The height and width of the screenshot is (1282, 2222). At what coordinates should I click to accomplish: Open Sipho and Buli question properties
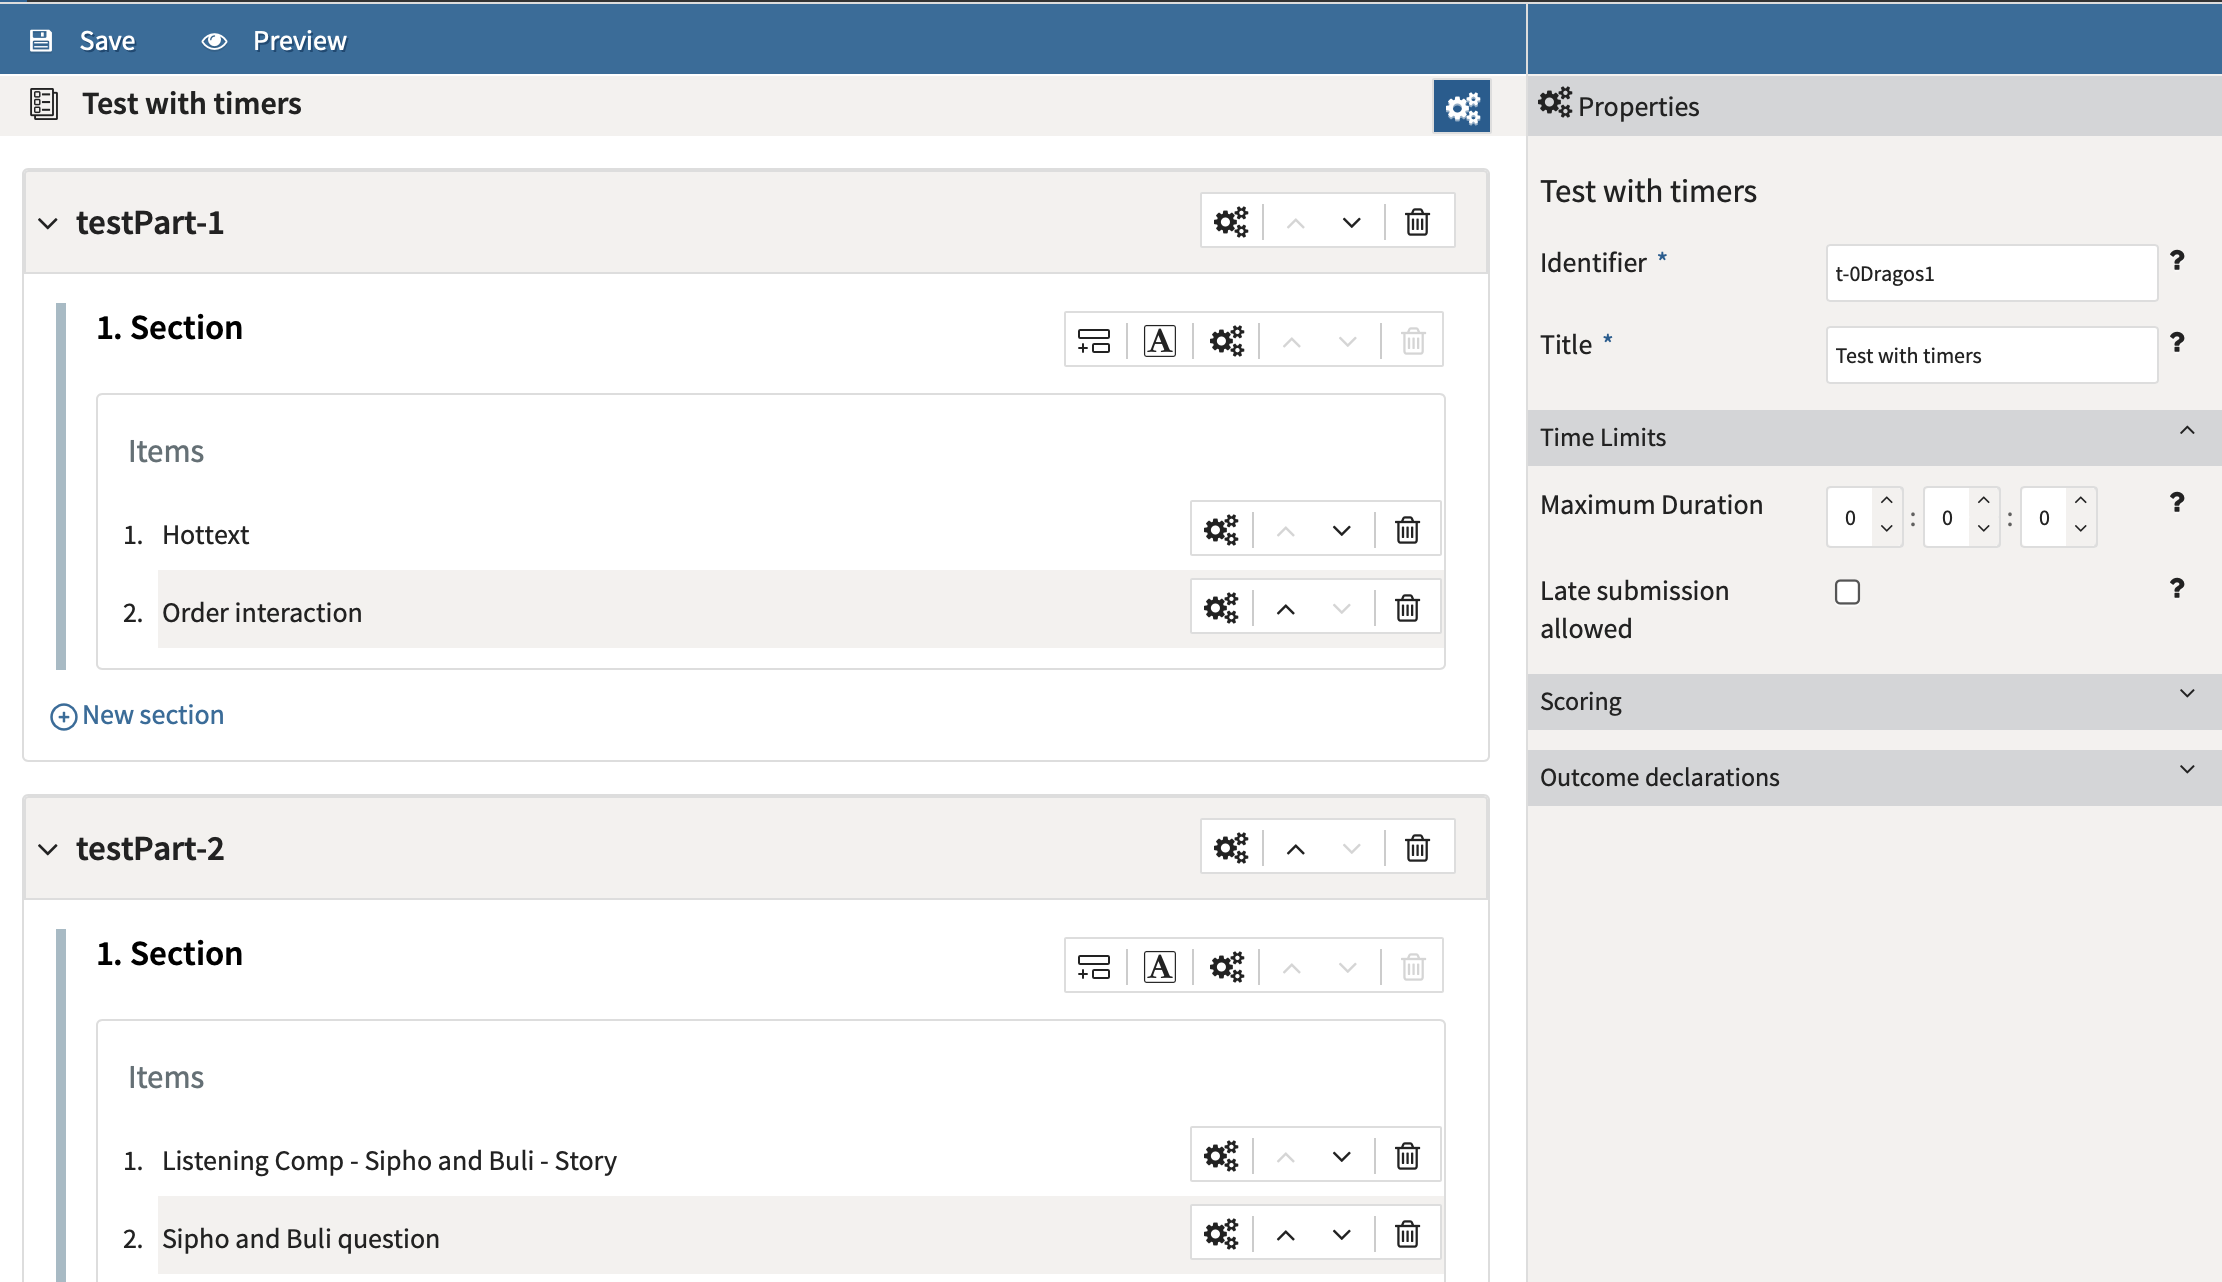[1221, 1234]
